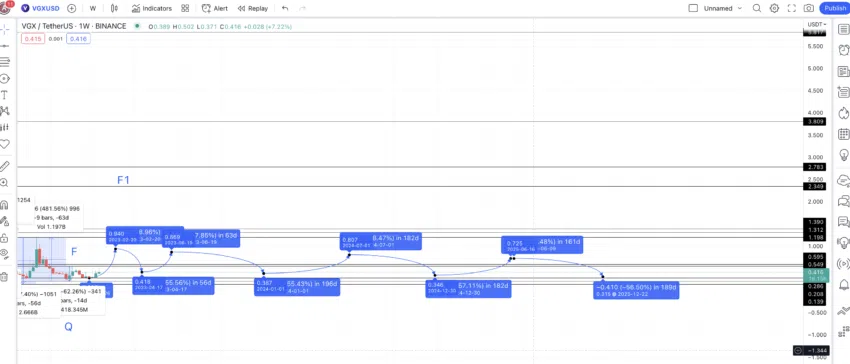The image size is (850, 364).
Task: Click the VGX / TetherUS chart title
Action: tap(74, 26)
